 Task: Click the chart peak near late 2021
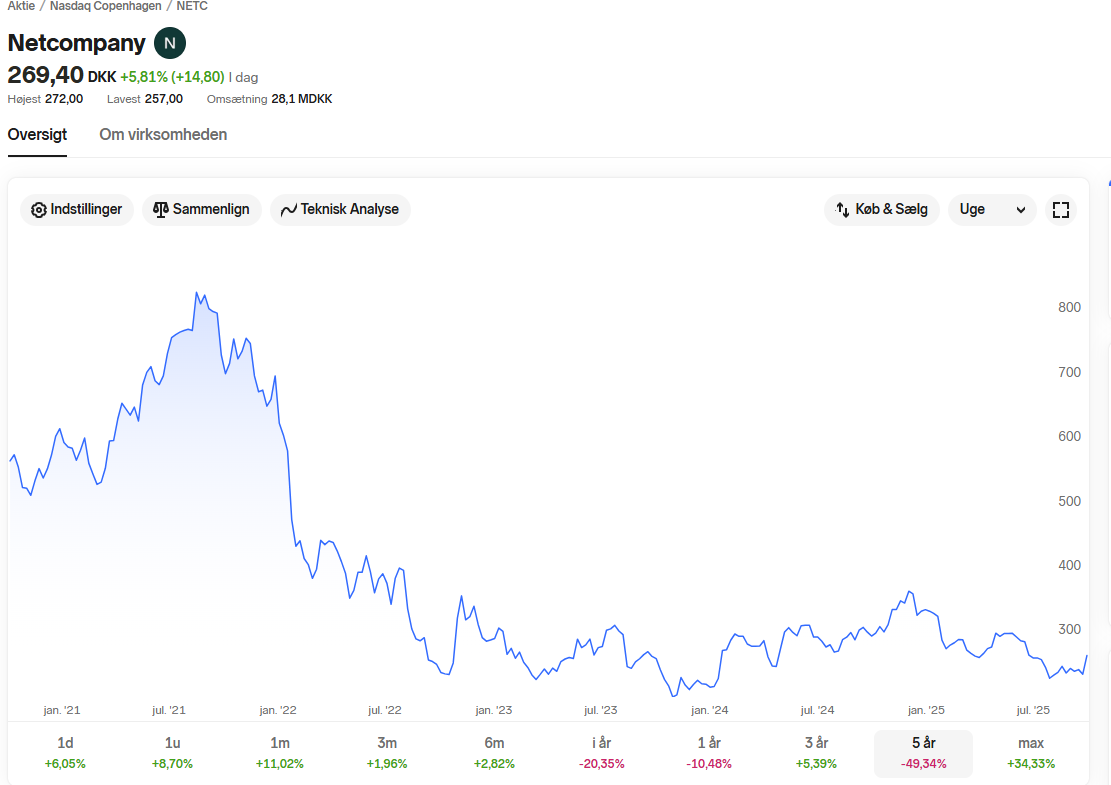196,293
